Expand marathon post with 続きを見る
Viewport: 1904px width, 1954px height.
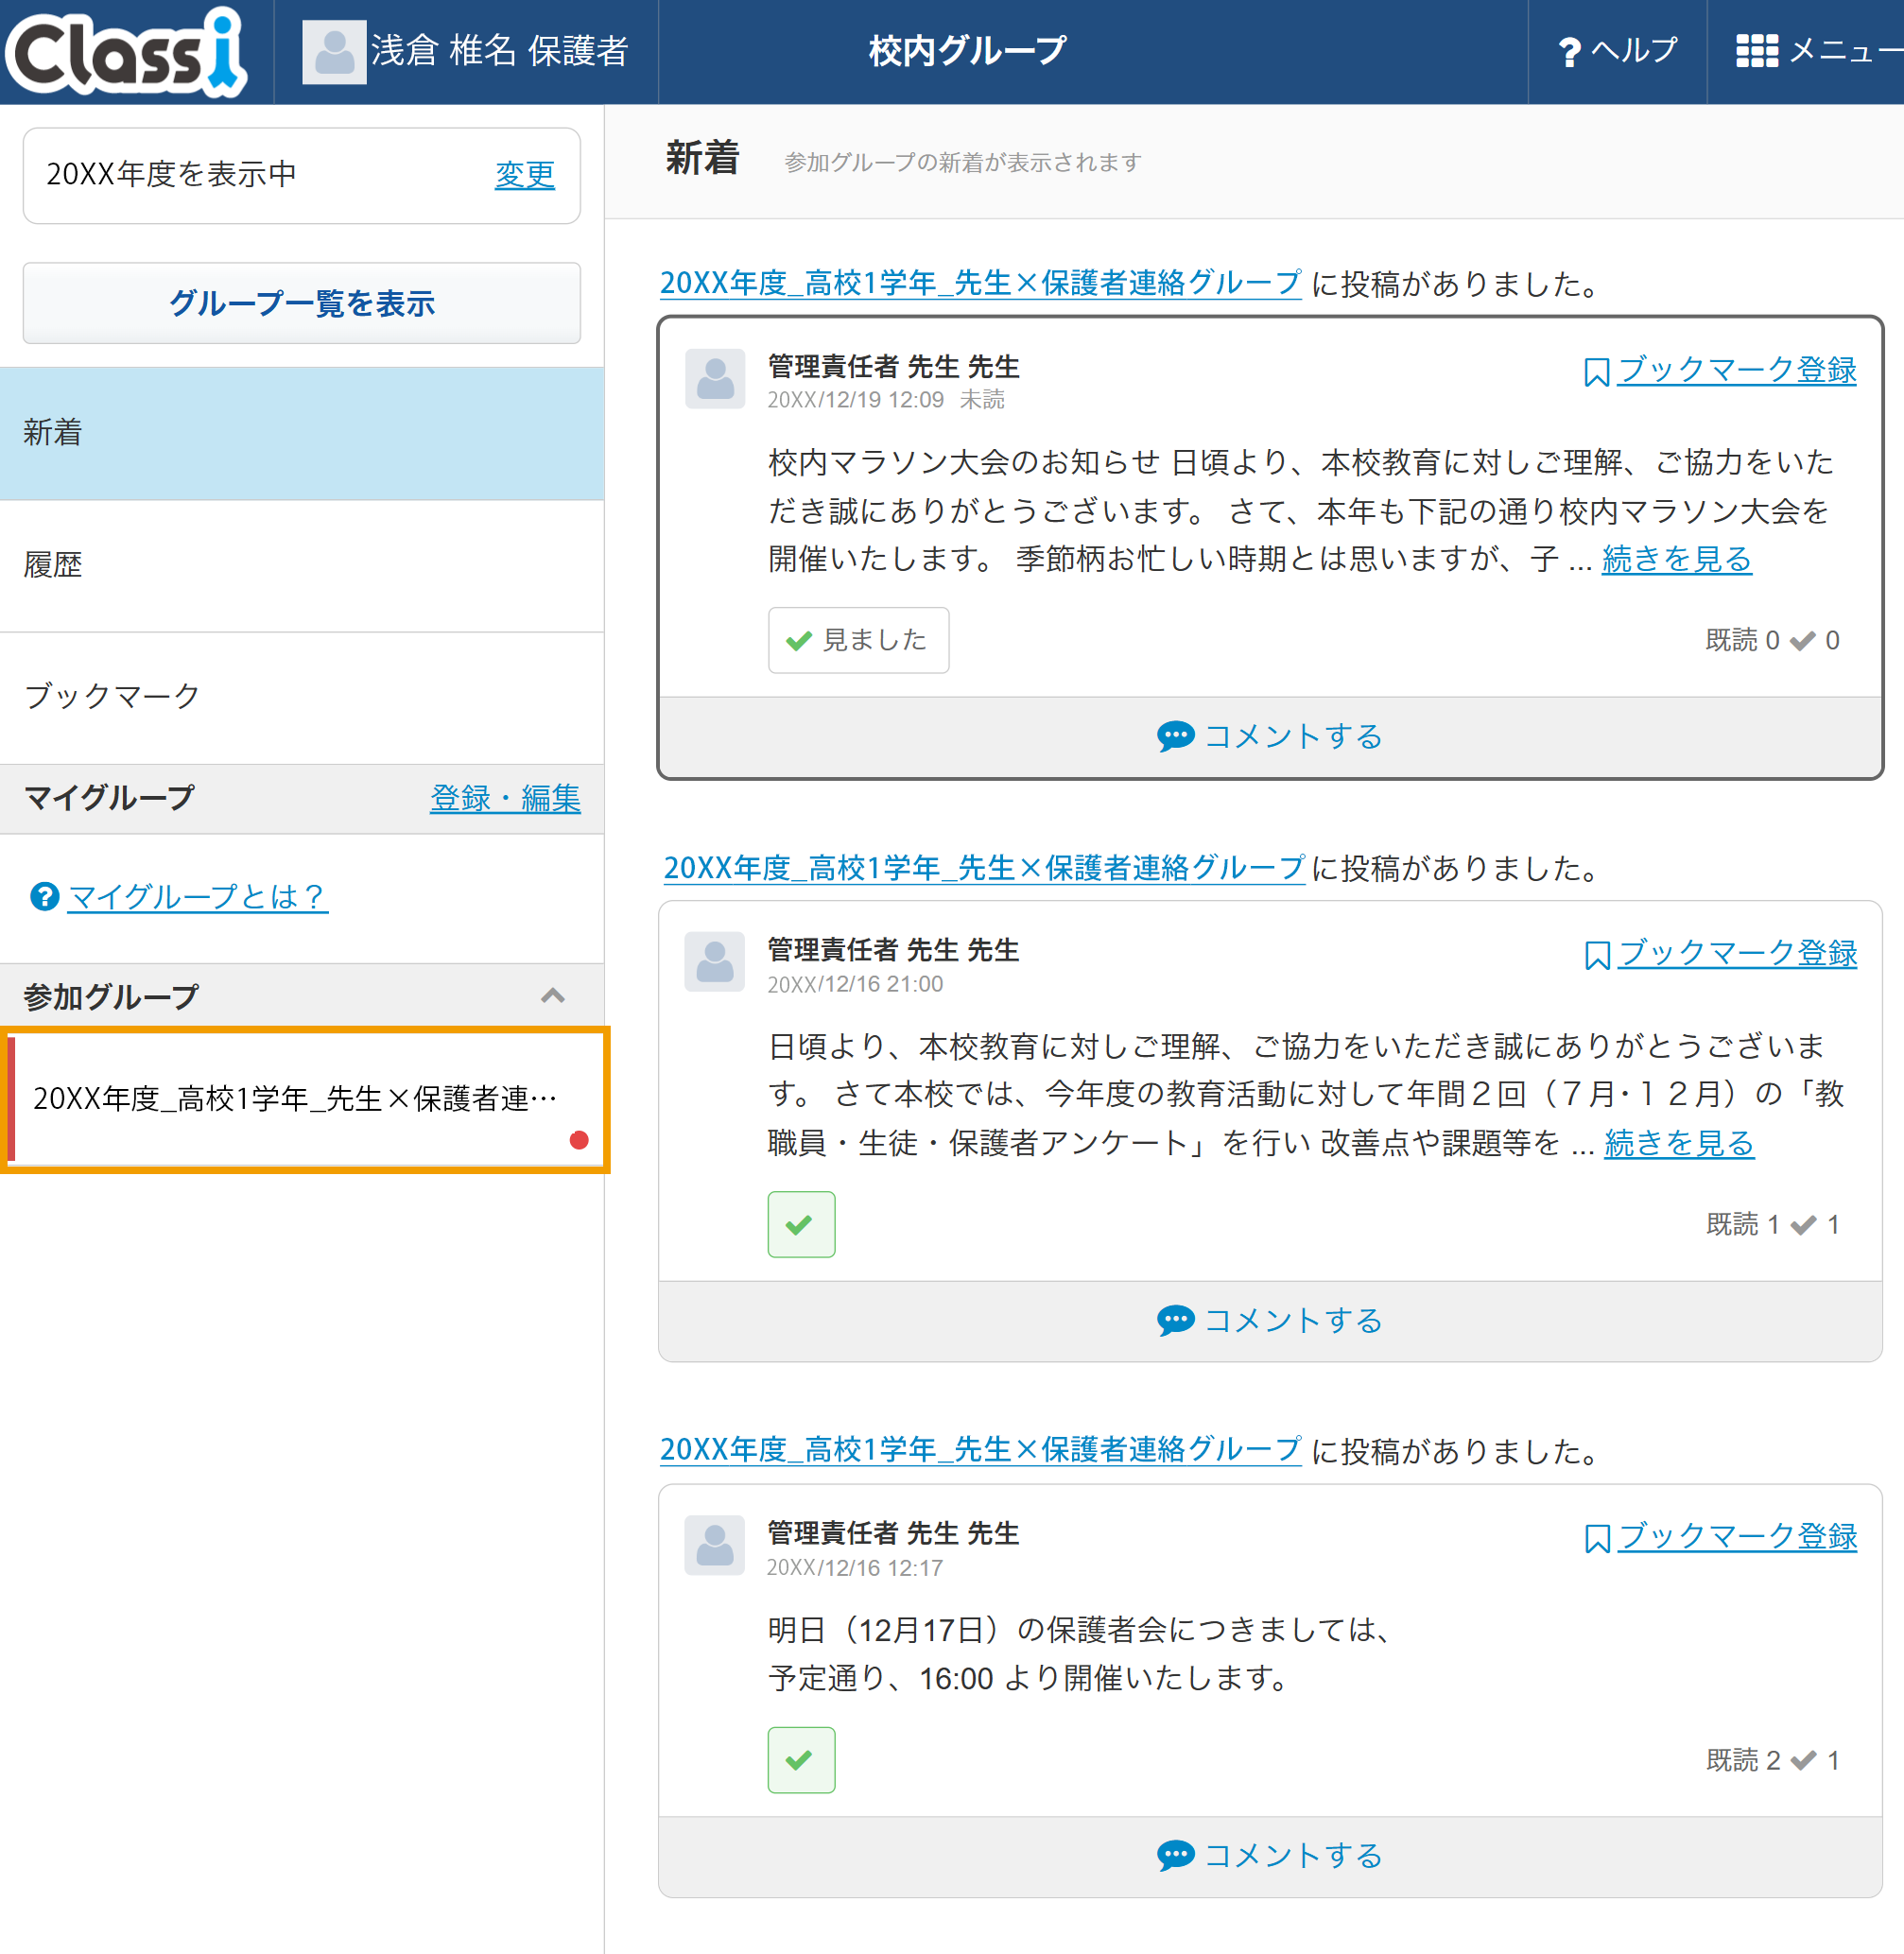(1676, 559)
